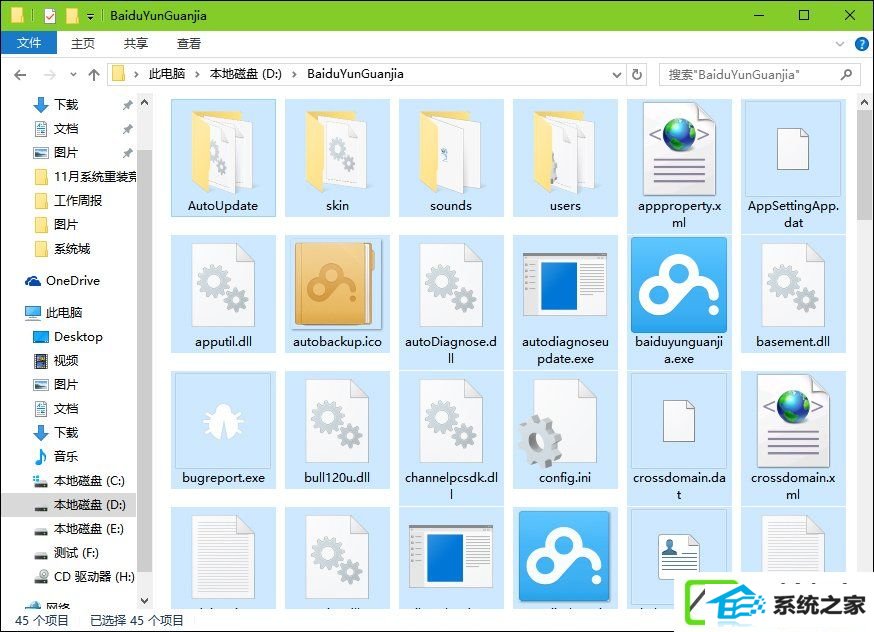Expand the 本地磁盘 (D:) breadcrumb arrow
The width and height of the screenshot is (874, 632).
(x=294, y=74)
